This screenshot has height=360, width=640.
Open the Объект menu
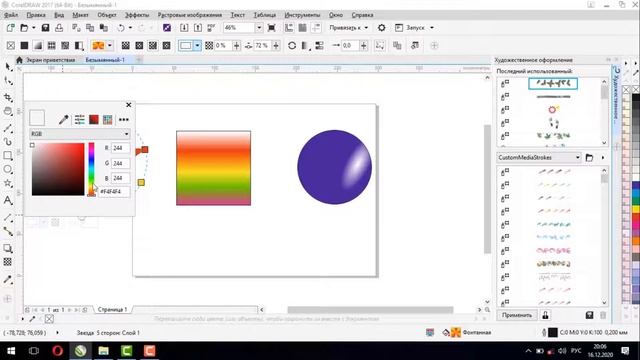point(107,15)
